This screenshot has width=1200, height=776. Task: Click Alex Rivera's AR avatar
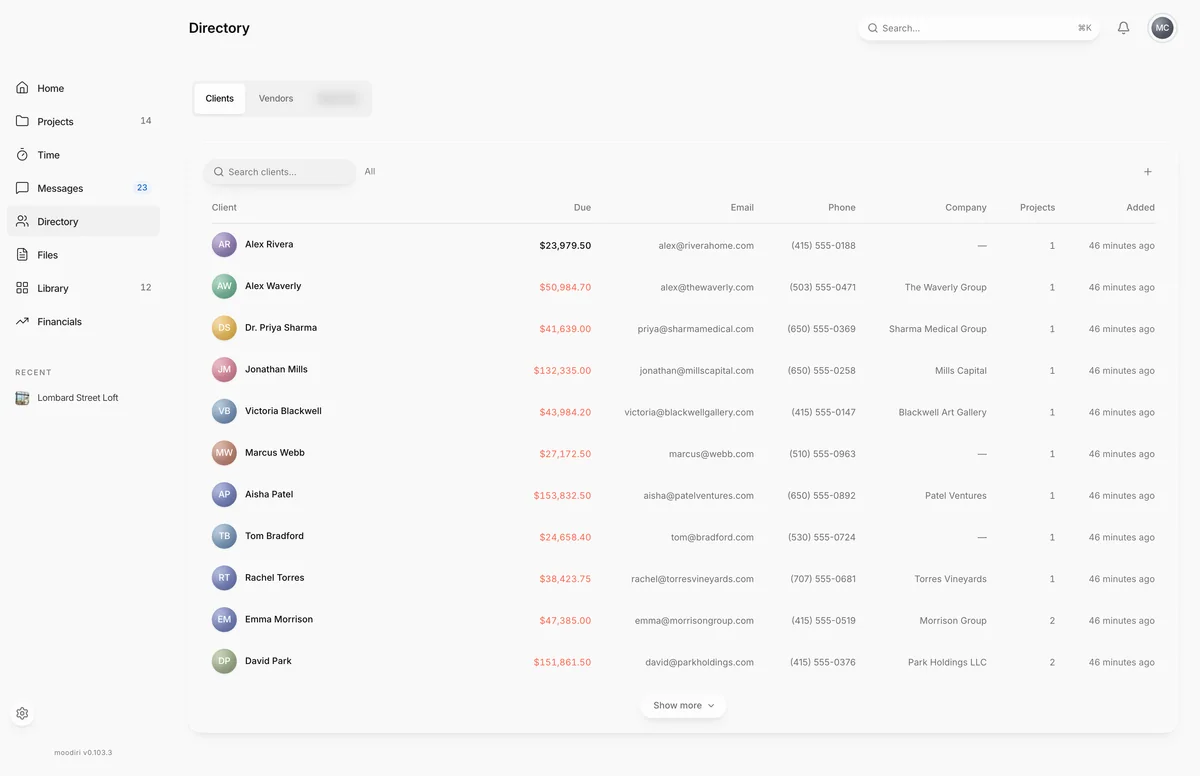click(x=224, y=245)
